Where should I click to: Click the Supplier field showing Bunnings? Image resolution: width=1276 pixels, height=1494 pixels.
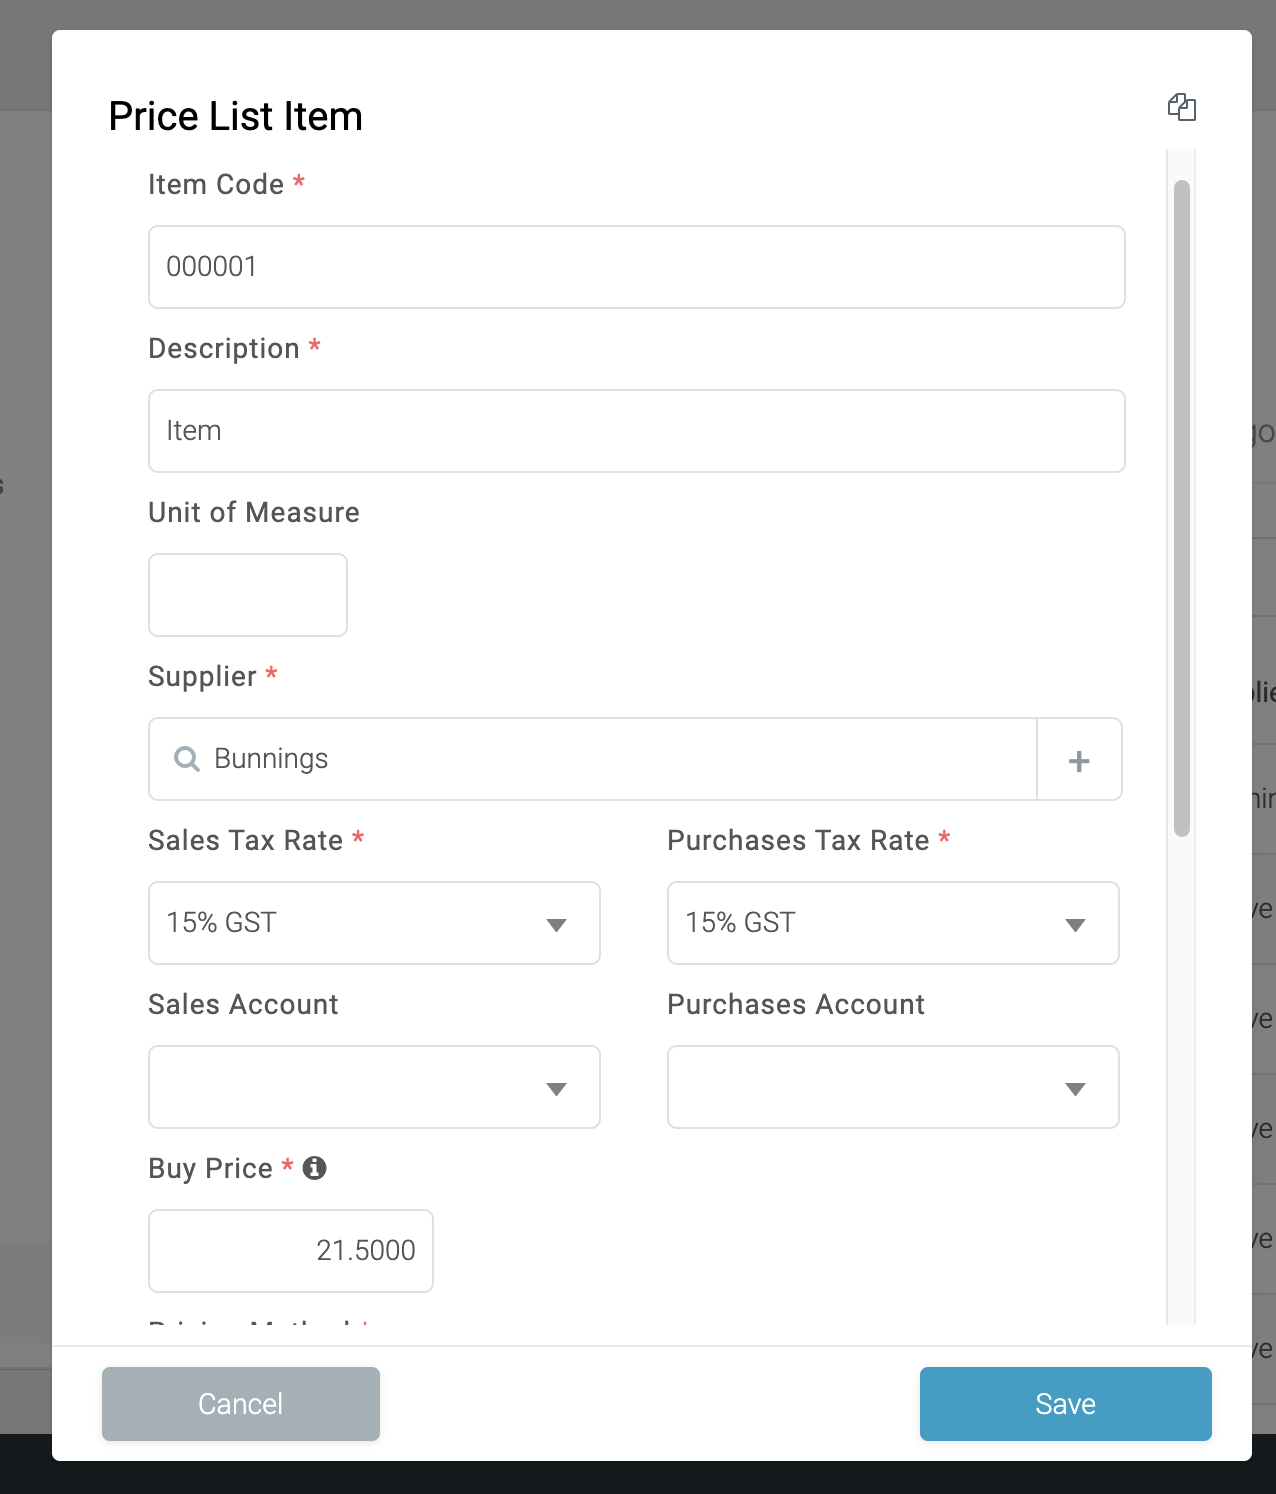tap(593, 759)
